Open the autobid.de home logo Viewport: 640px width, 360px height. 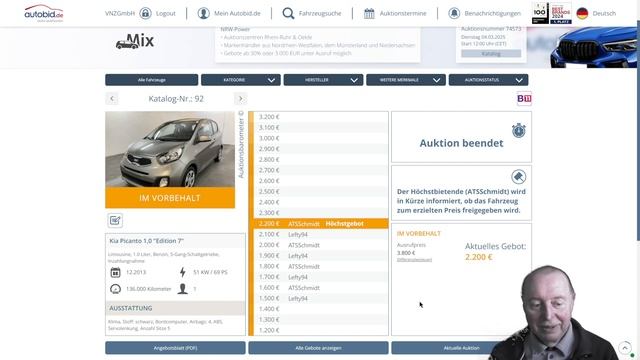[x=44, y=13]
